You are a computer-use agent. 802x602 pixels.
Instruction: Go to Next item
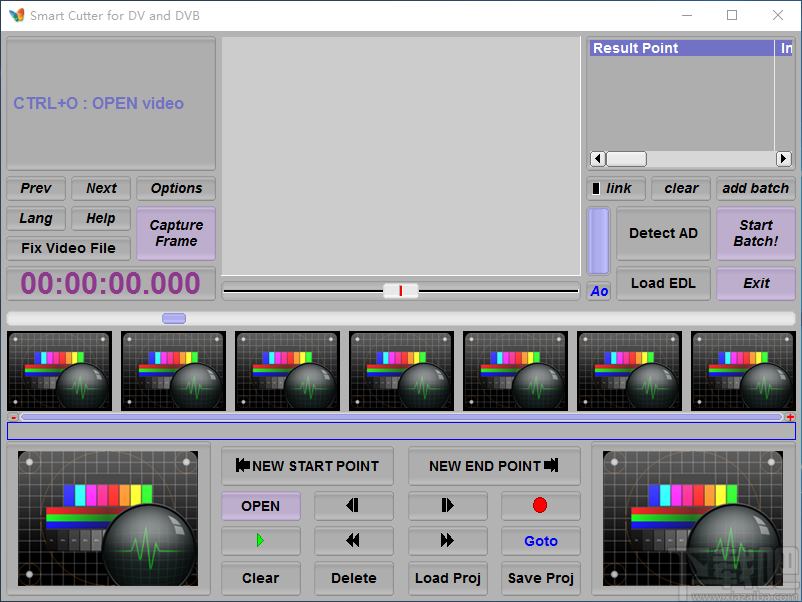click(x=101, y=188)
